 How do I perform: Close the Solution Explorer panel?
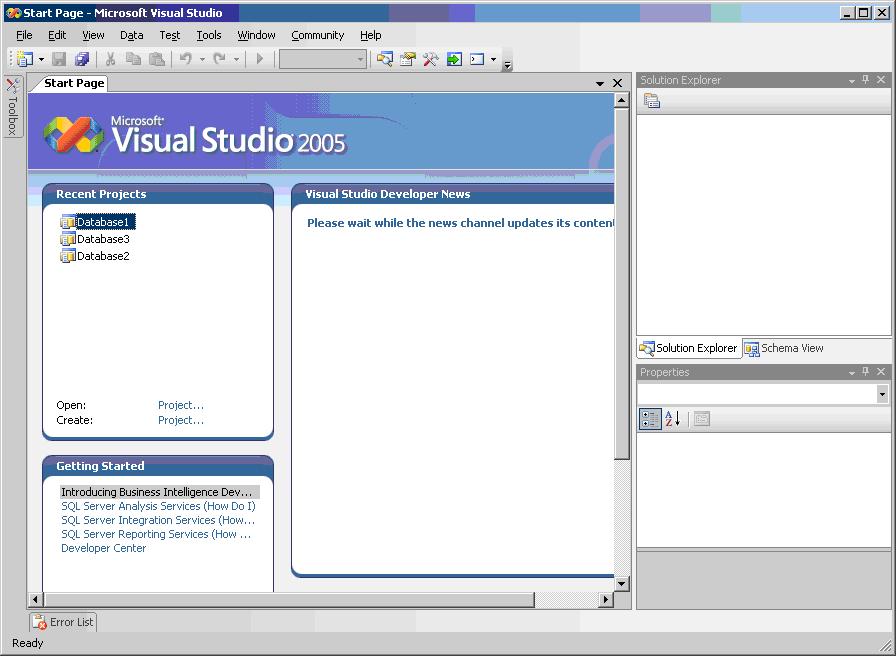tap(881, 80)
